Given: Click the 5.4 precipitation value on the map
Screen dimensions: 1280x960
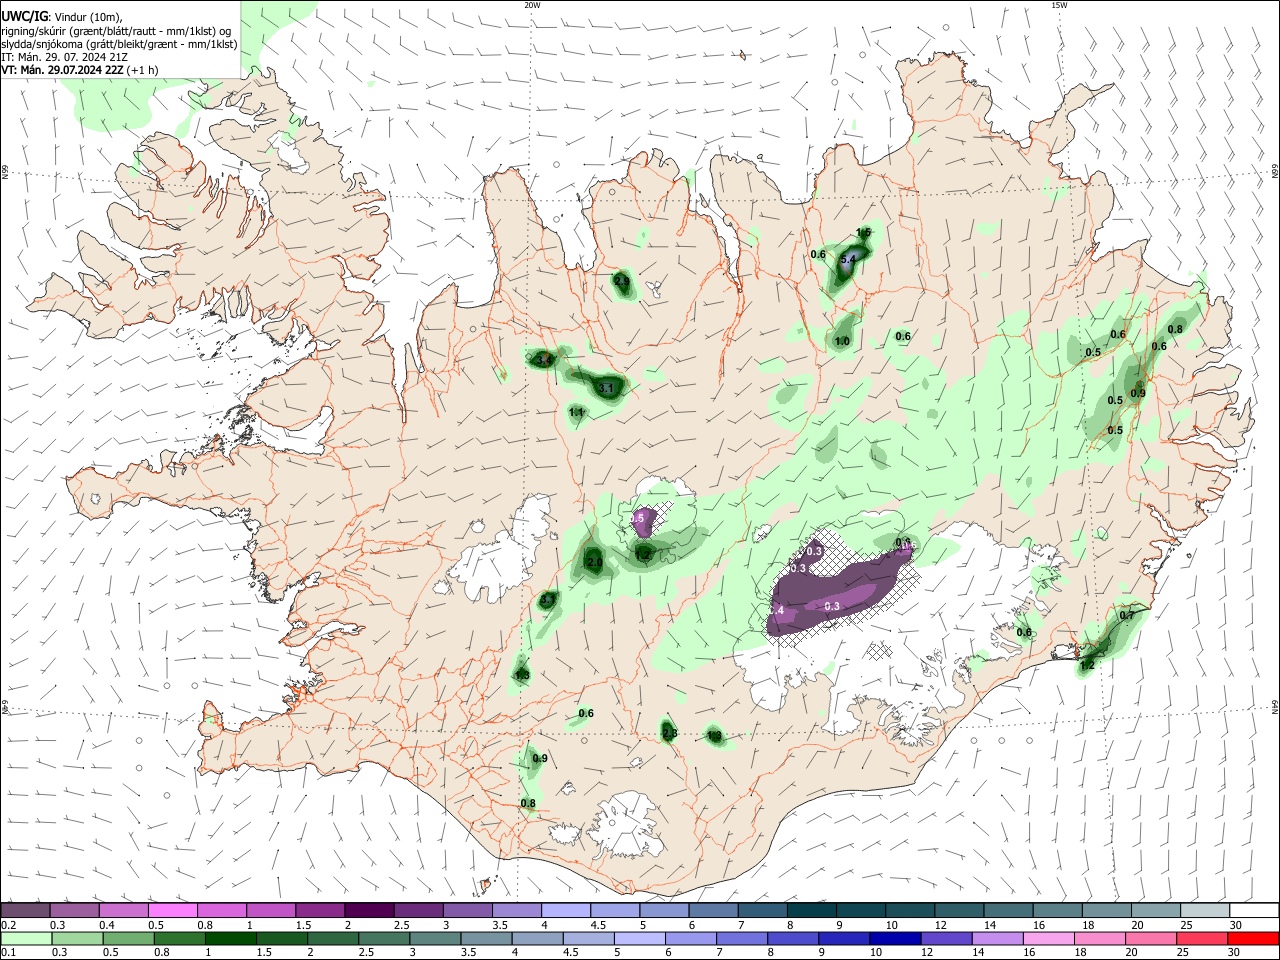Looking at the screenshot, I should coord(849,259).
